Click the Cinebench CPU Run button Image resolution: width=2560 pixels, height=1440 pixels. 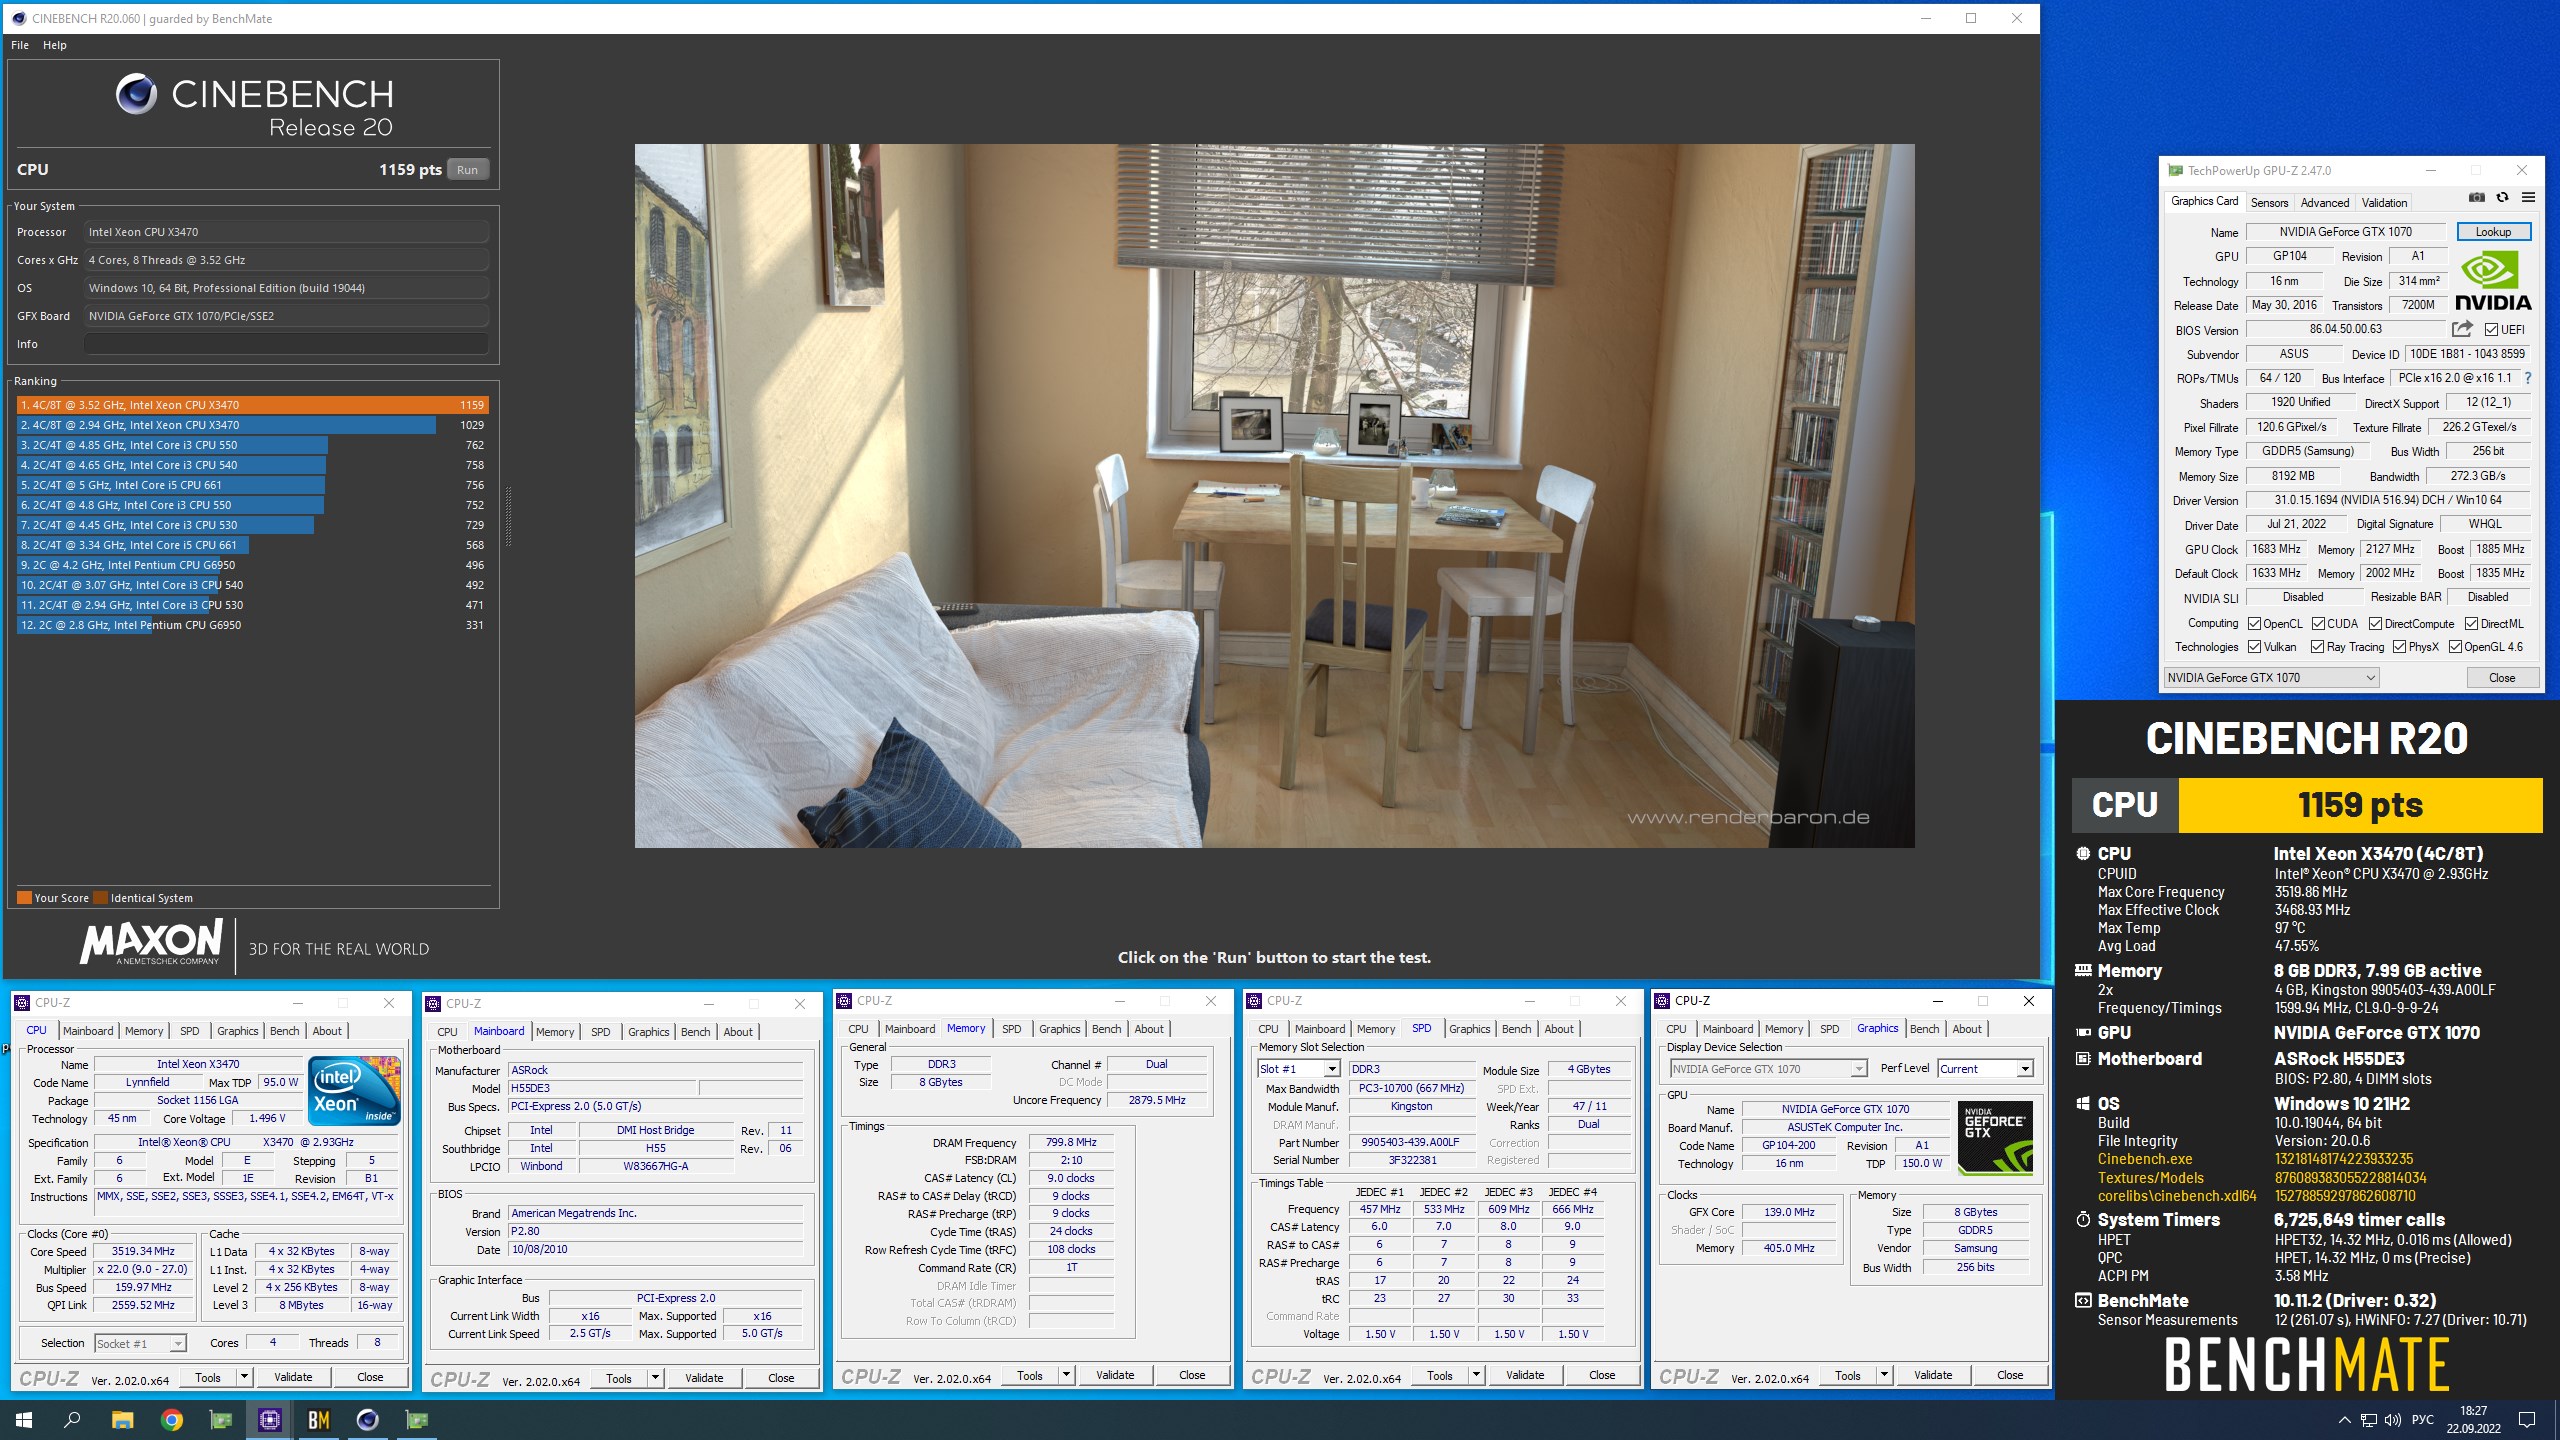(467, 170)
